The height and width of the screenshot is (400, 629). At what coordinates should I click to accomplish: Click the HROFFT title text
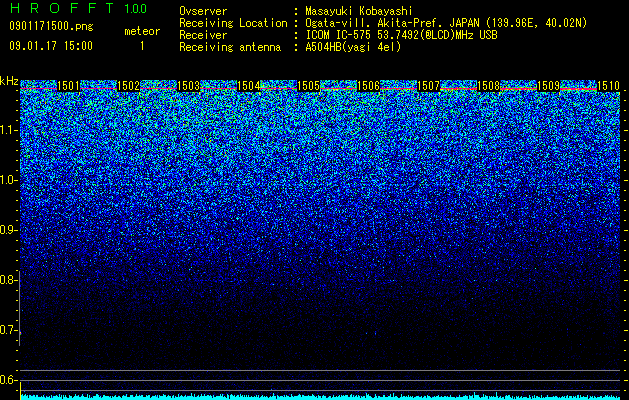(x=62, y=8)
